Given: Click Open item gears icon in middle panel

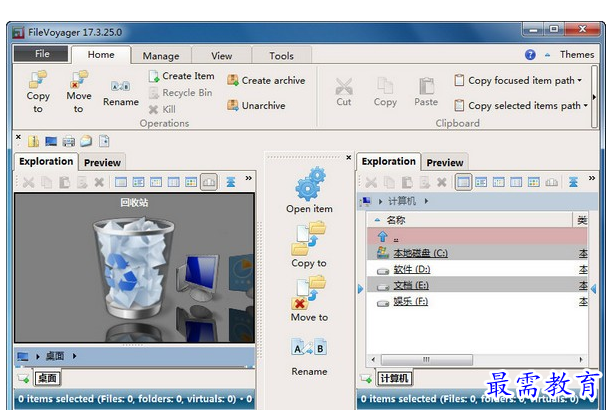Looking at the screenshot, I should [x=310, y=184].
